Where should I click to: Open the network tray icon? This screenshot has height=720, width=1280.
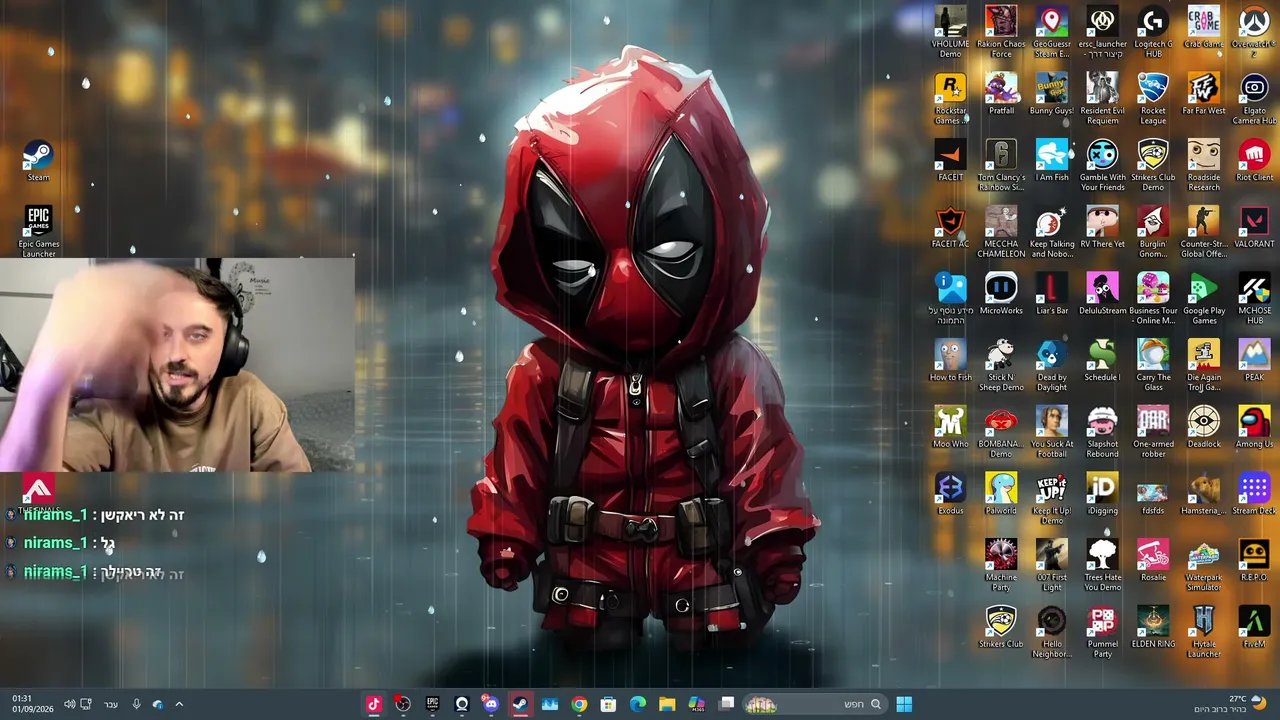coord(86,704)
